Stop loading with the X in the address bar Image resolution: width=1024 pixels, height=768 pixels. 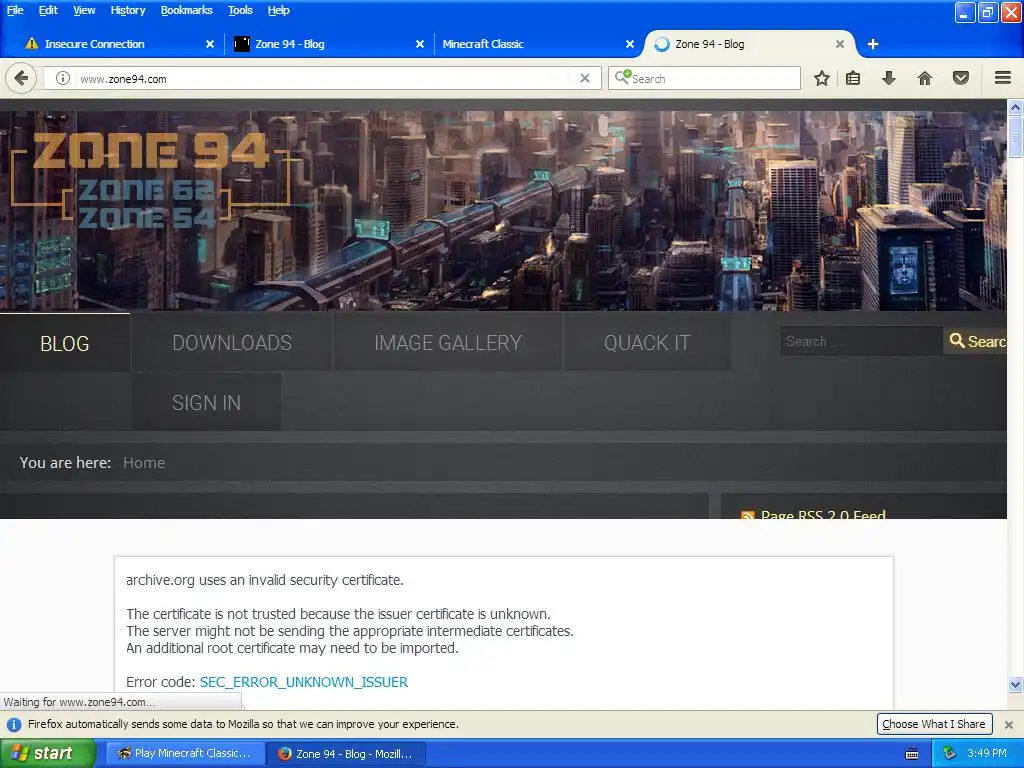tap(585, 78)
